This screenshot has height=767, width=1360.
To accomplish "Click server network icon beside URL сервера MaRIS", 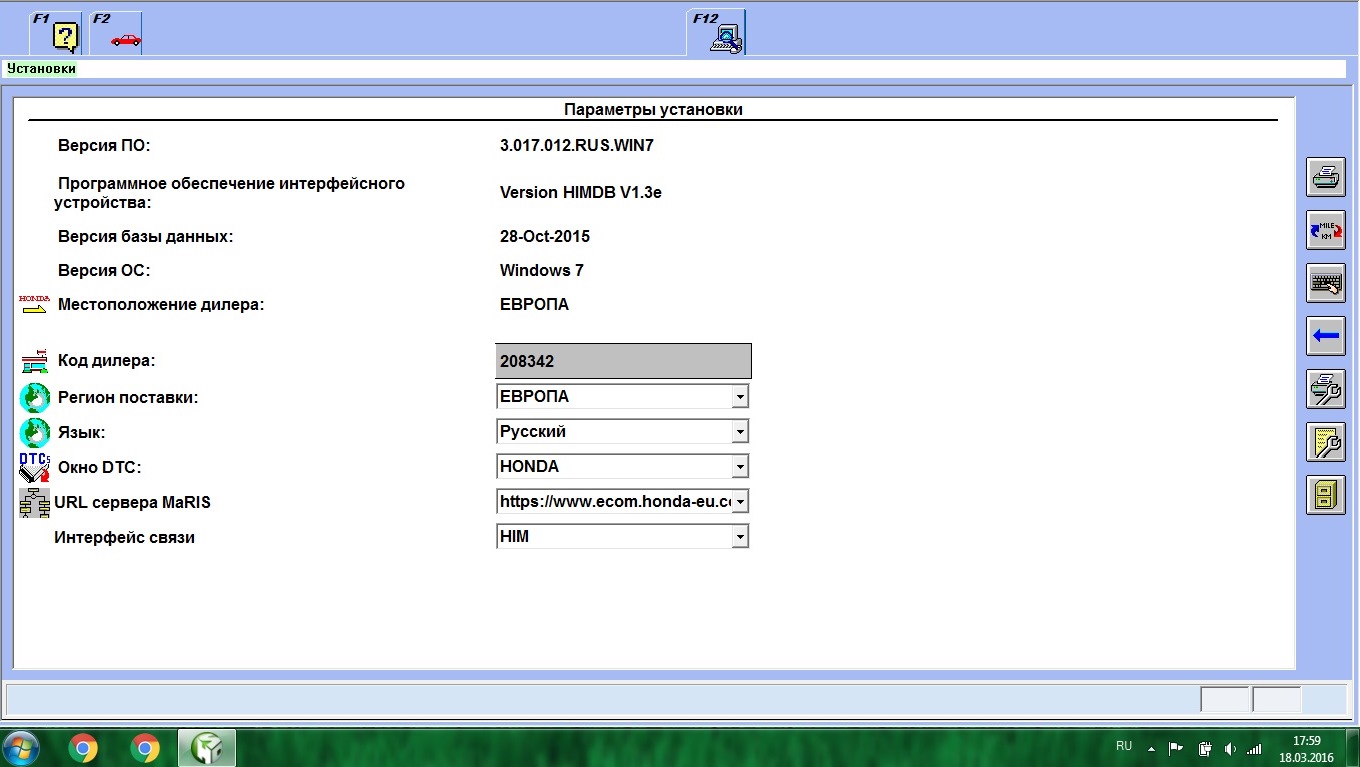I will point(34,502).
